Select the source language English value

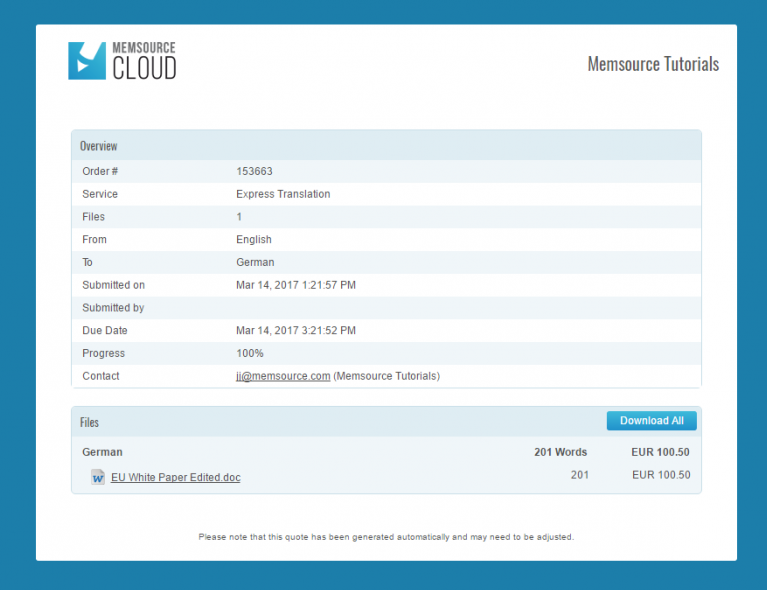coord(254,240)
